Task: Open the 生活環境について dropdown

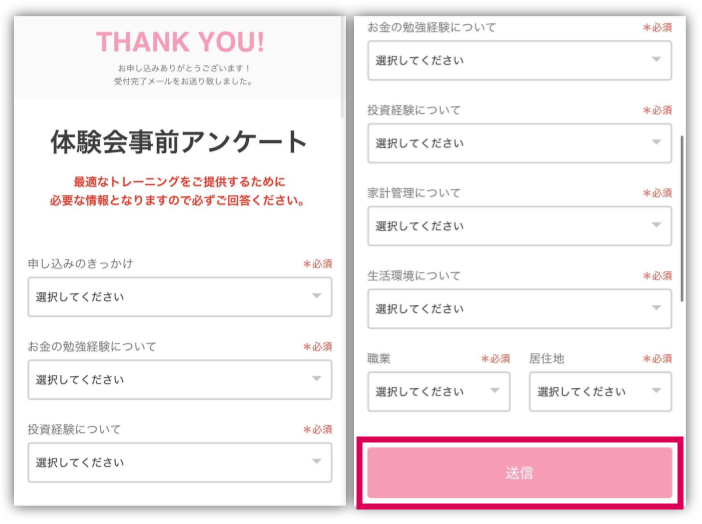Action: 519,309
